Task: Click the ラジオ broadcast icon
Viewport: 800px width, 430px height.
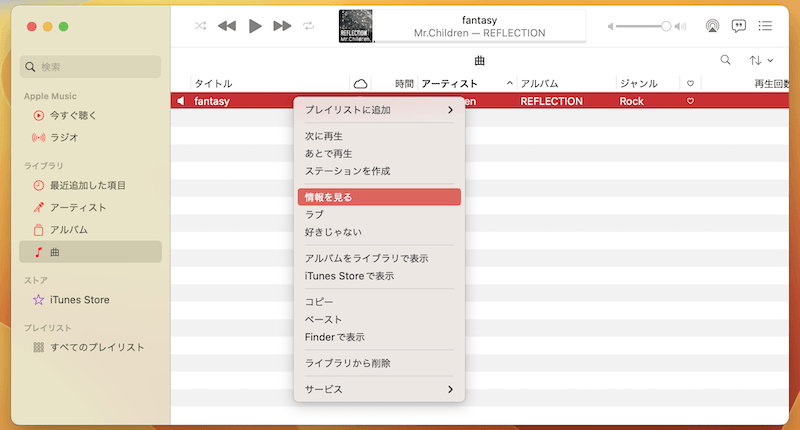Action: [39, 137]
